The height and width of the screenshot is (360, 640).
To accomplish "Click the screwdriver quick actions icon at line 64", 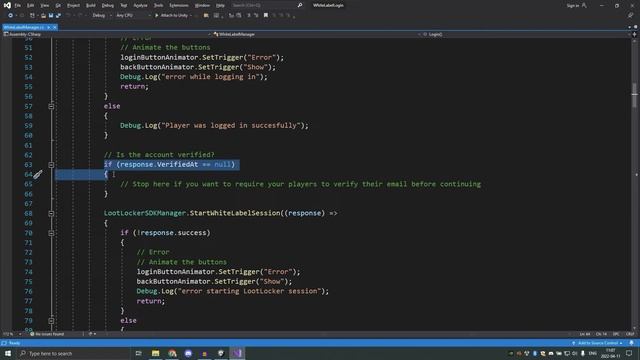I will coord(38,175).
